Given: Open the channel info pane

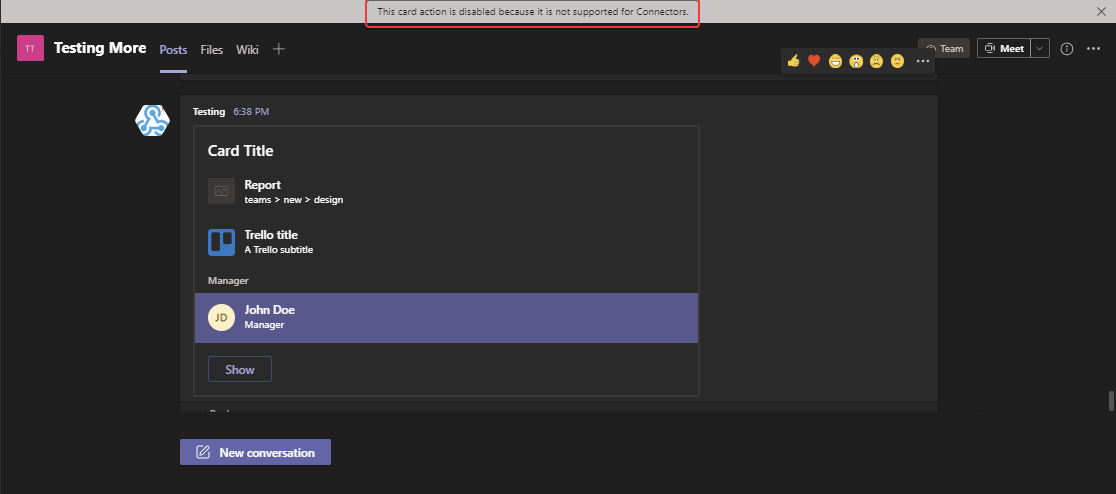Looking at the screenshot, I should 1066,49.
